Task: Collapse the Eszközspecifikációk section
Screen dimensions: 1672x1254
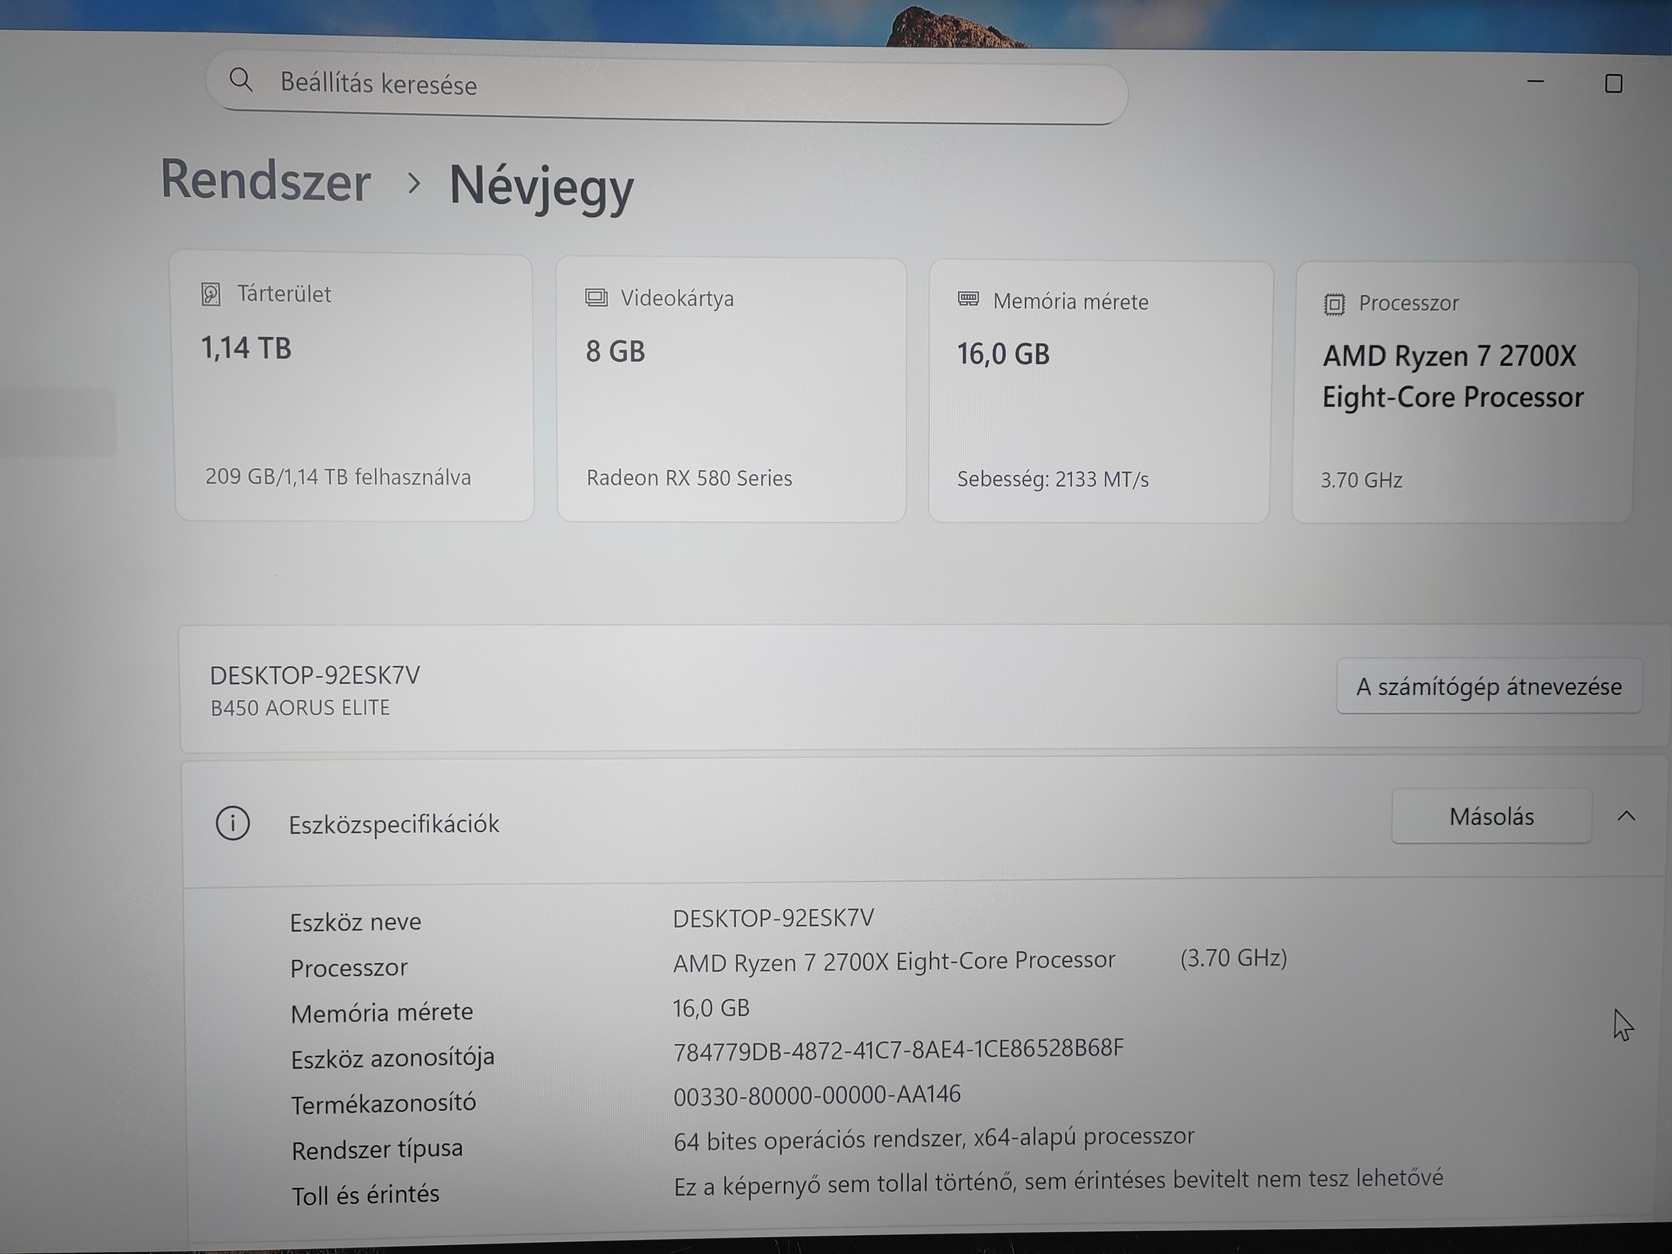Action: click(x=1627, y=816)
